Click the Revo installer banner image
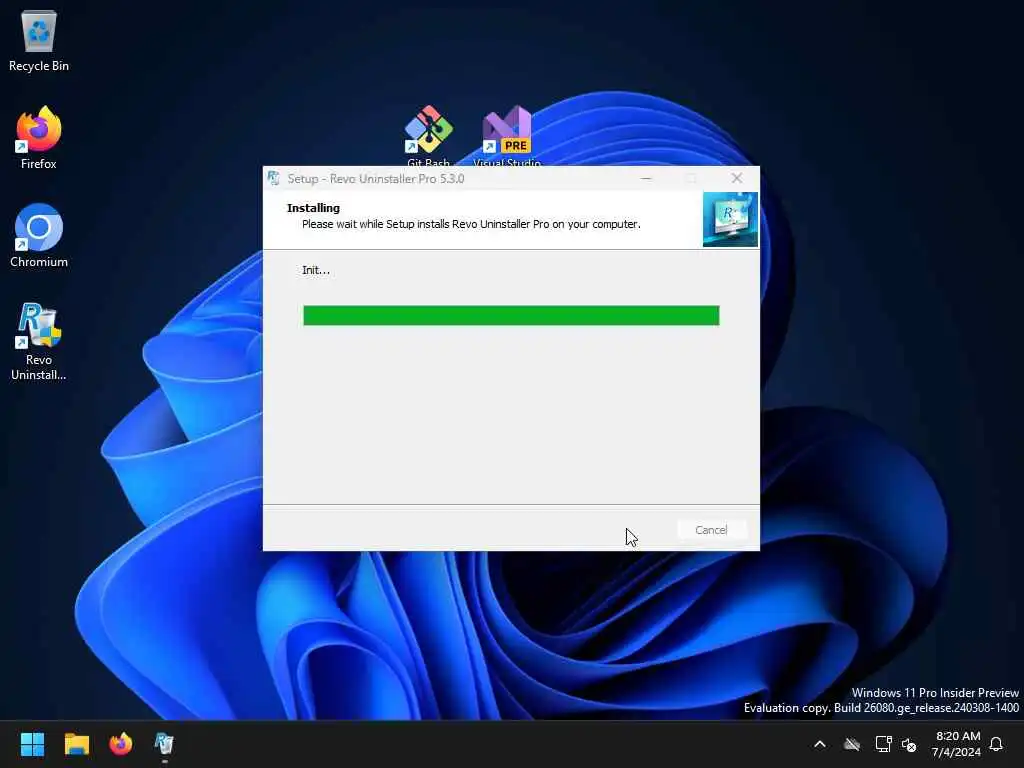Viewport: 1024px width, 768px height. click(x=730, y=219)
